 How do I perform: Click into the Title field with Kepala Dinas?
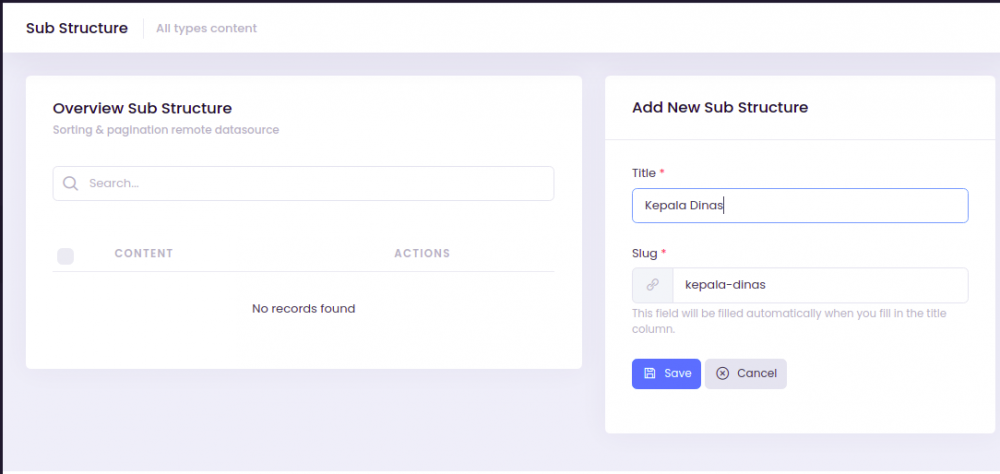tap(800, 205)
